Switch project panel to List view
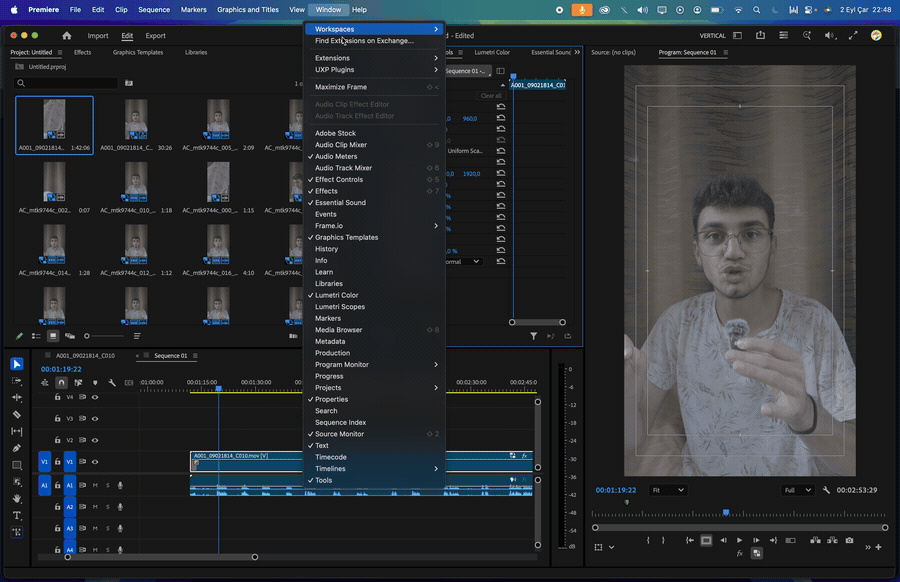Screen dimensions: 900x582 [36, 336]
